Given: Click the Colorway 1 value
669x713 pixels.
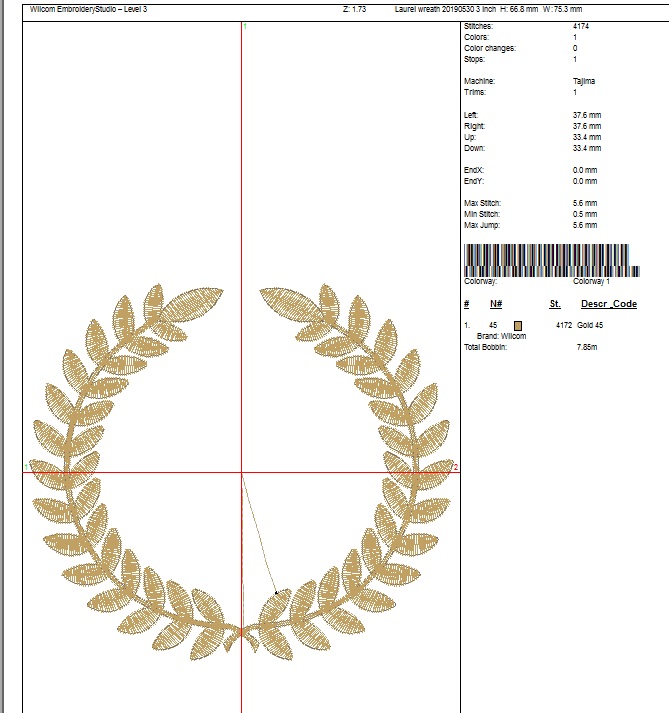Looking at the screenshot, I should tap(591, 283).
